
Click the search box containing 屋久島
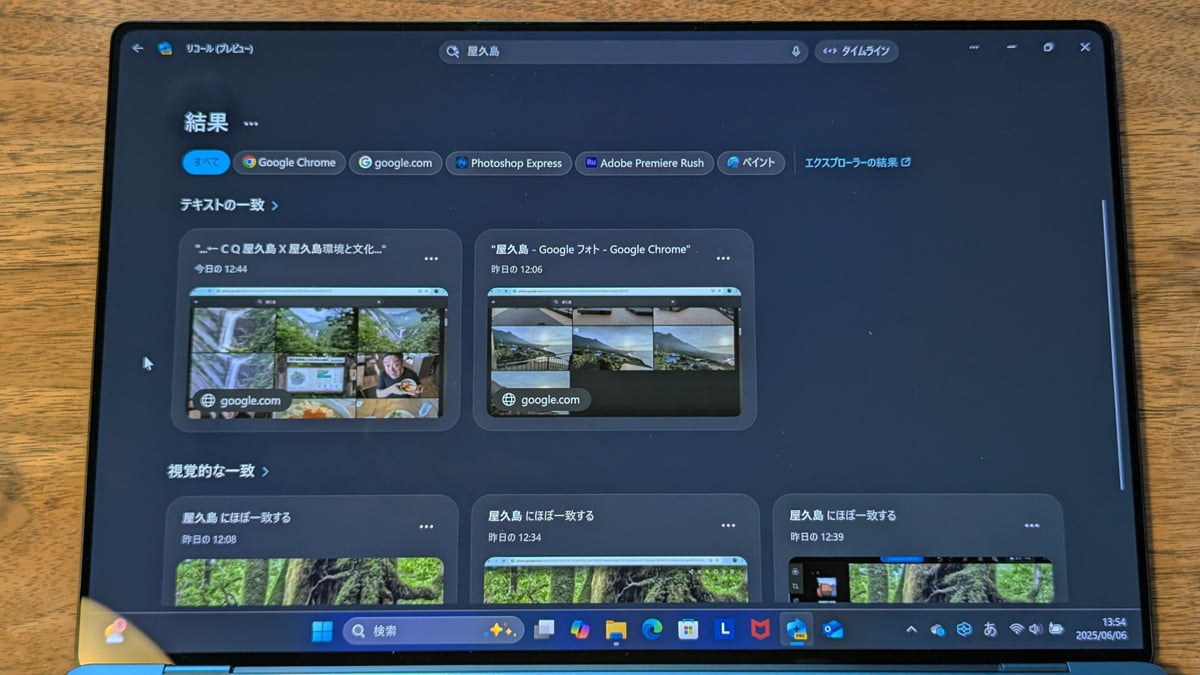tap(623, 51)
